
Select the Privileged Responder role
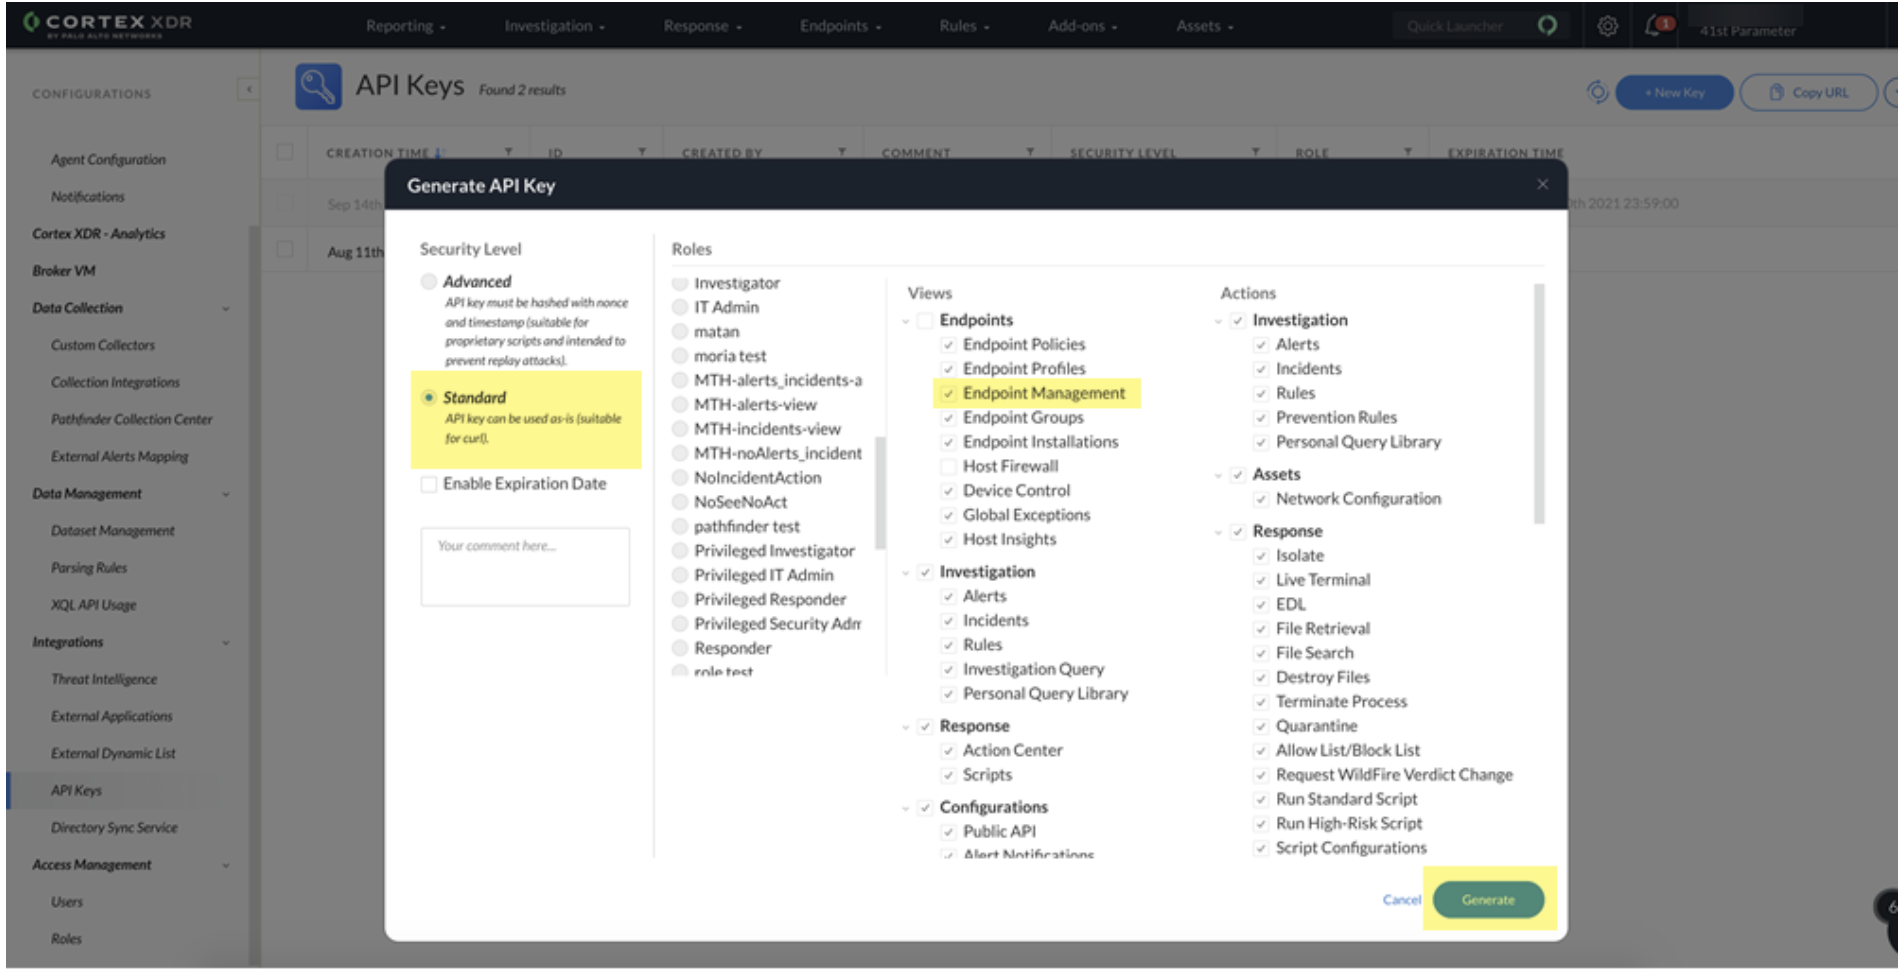point(680,599)
